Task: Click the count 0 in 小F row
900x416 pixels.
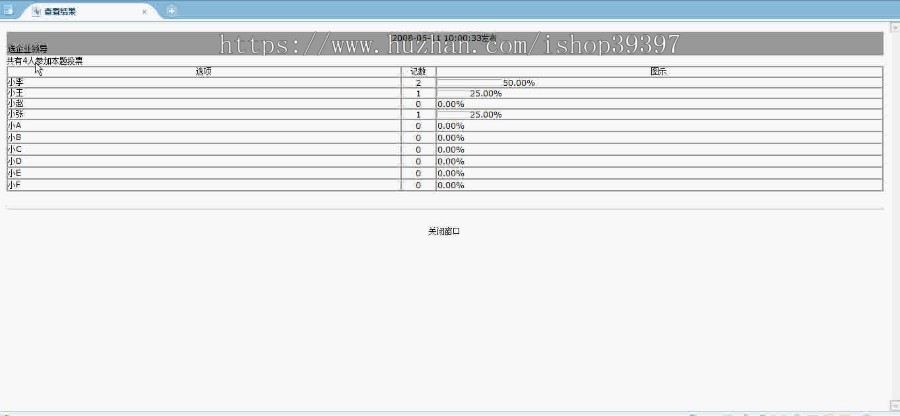Action: pos(418,185)
